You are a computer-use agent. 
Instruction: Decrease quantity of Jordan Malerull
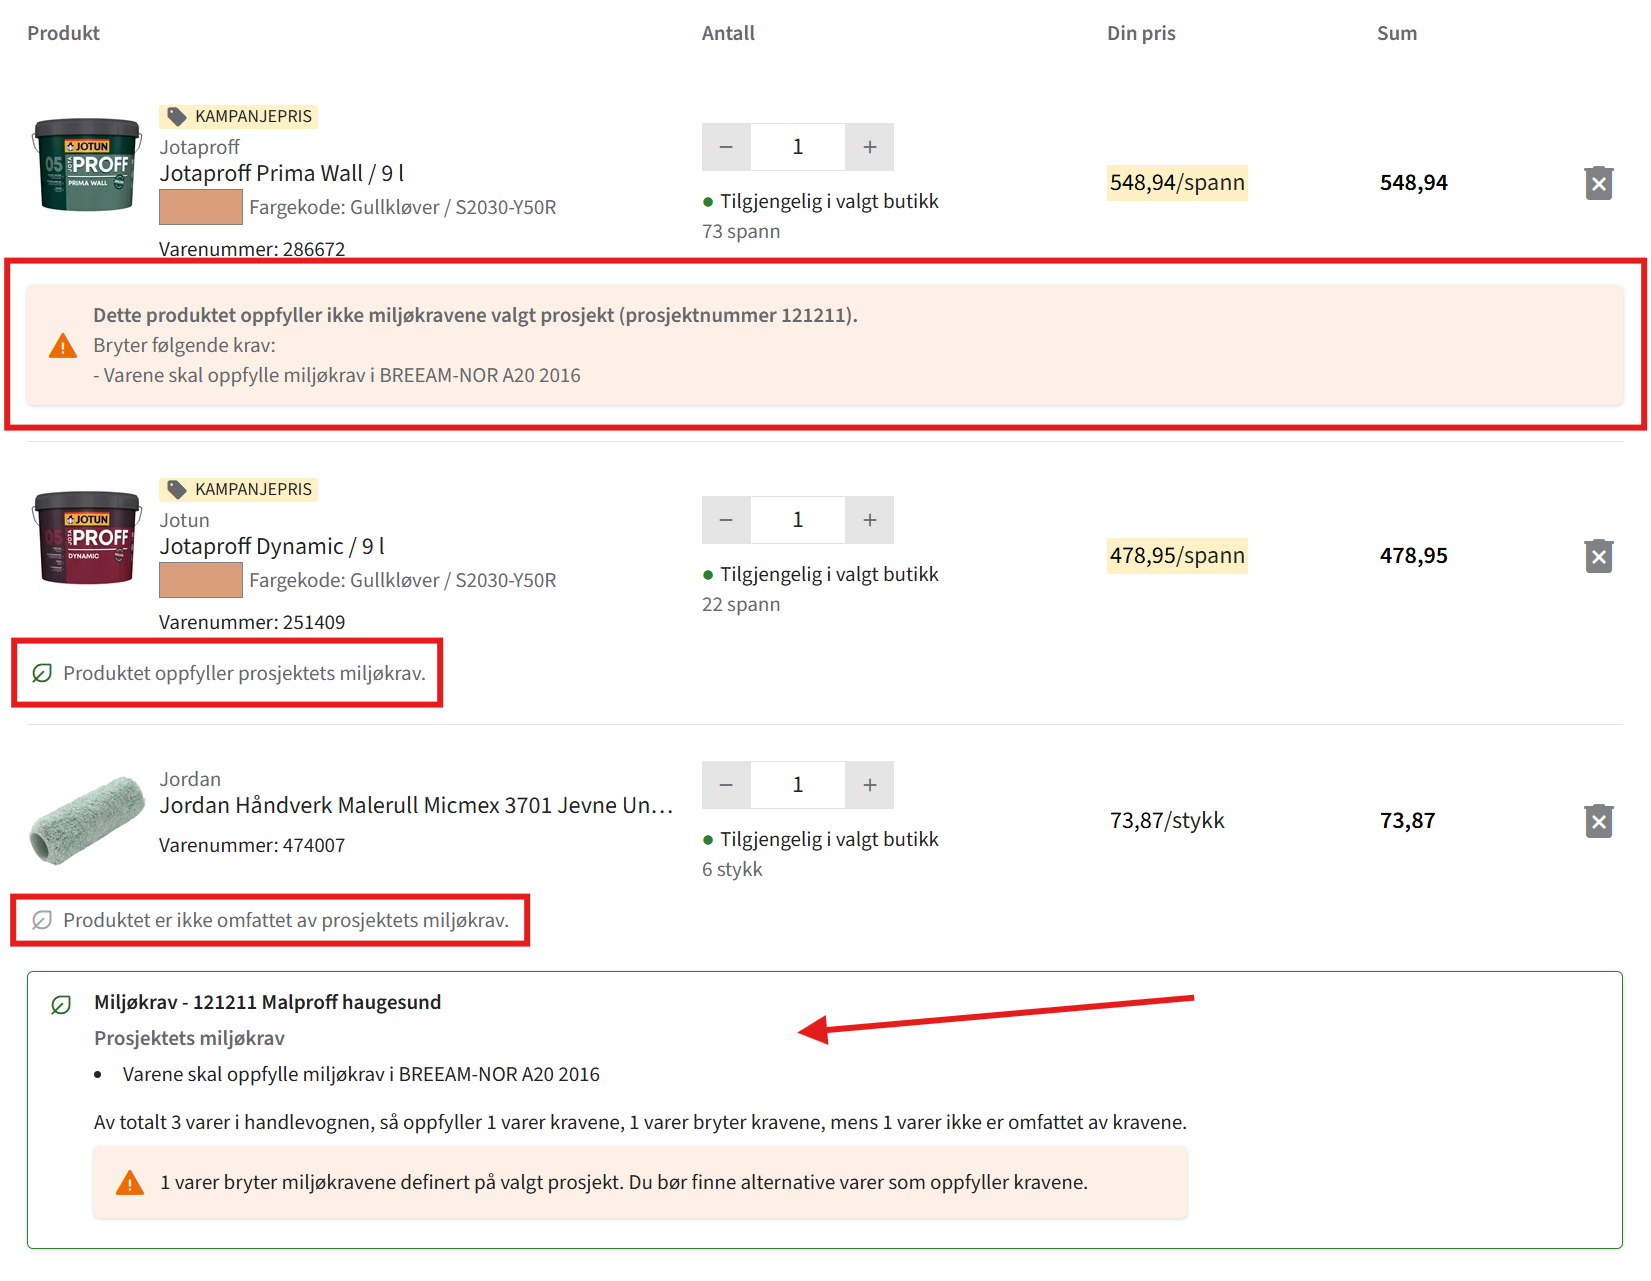click(x=726, y=785)
